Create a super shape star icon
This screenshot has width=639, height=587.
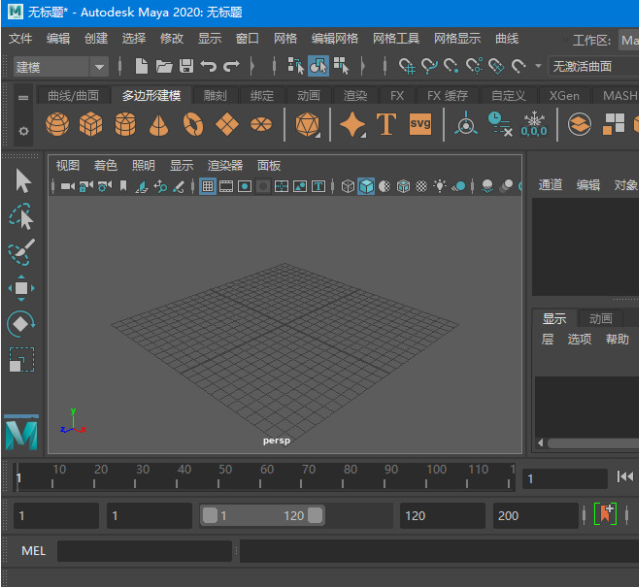click(x=353, y=124)
